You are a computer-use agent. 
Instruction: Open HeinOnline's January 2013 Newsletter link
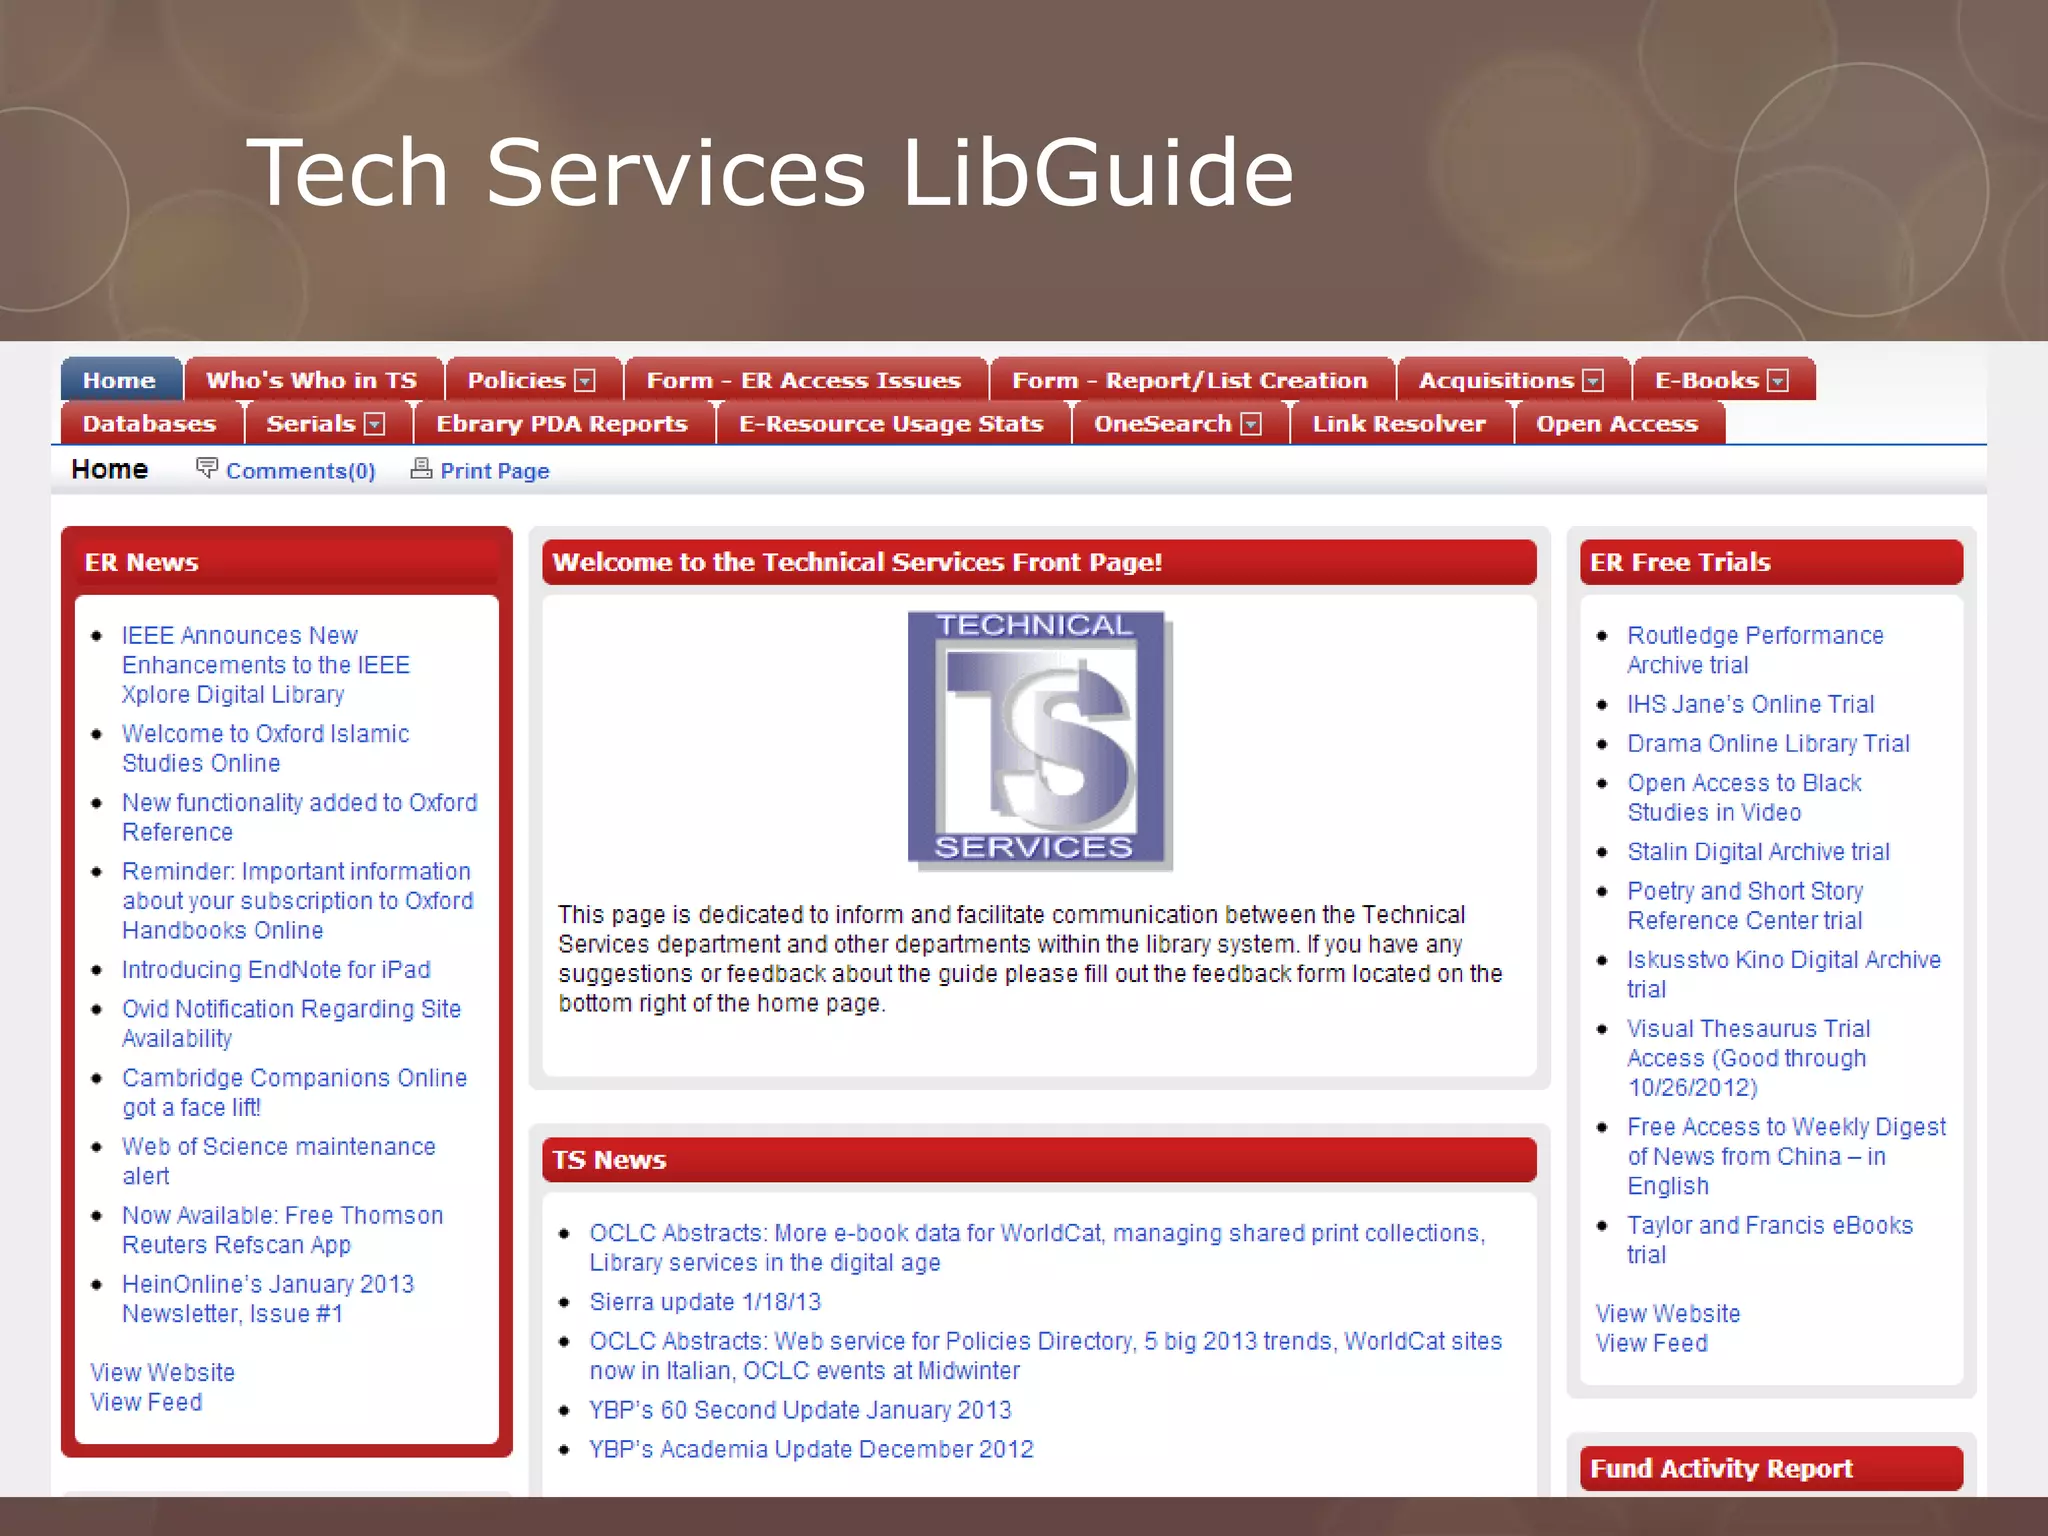(x=268, y=1299)
